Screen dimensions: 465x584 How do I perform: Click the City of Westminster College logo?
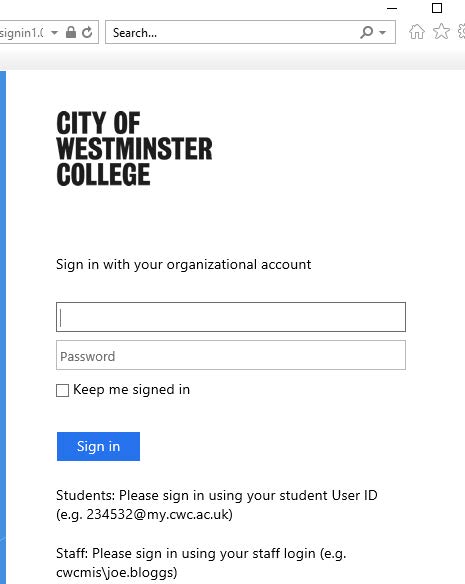click(x=134, y=148)
